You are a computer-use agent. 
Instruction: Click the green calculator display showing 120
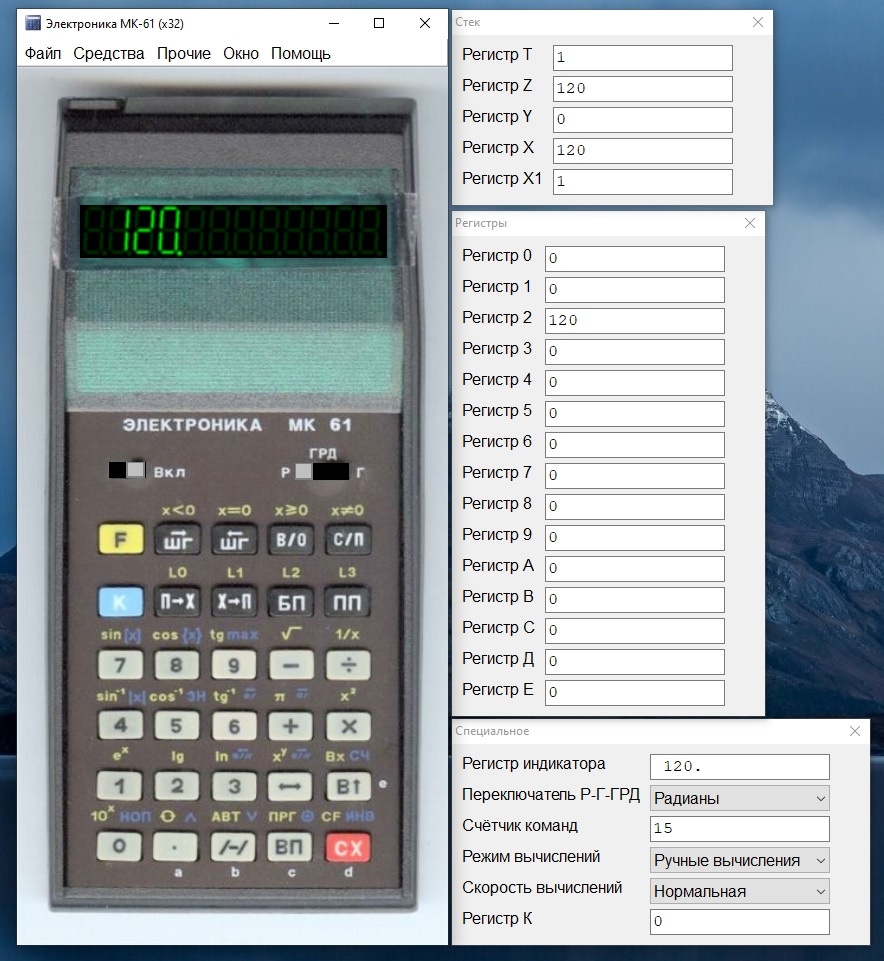pos(233,231)
